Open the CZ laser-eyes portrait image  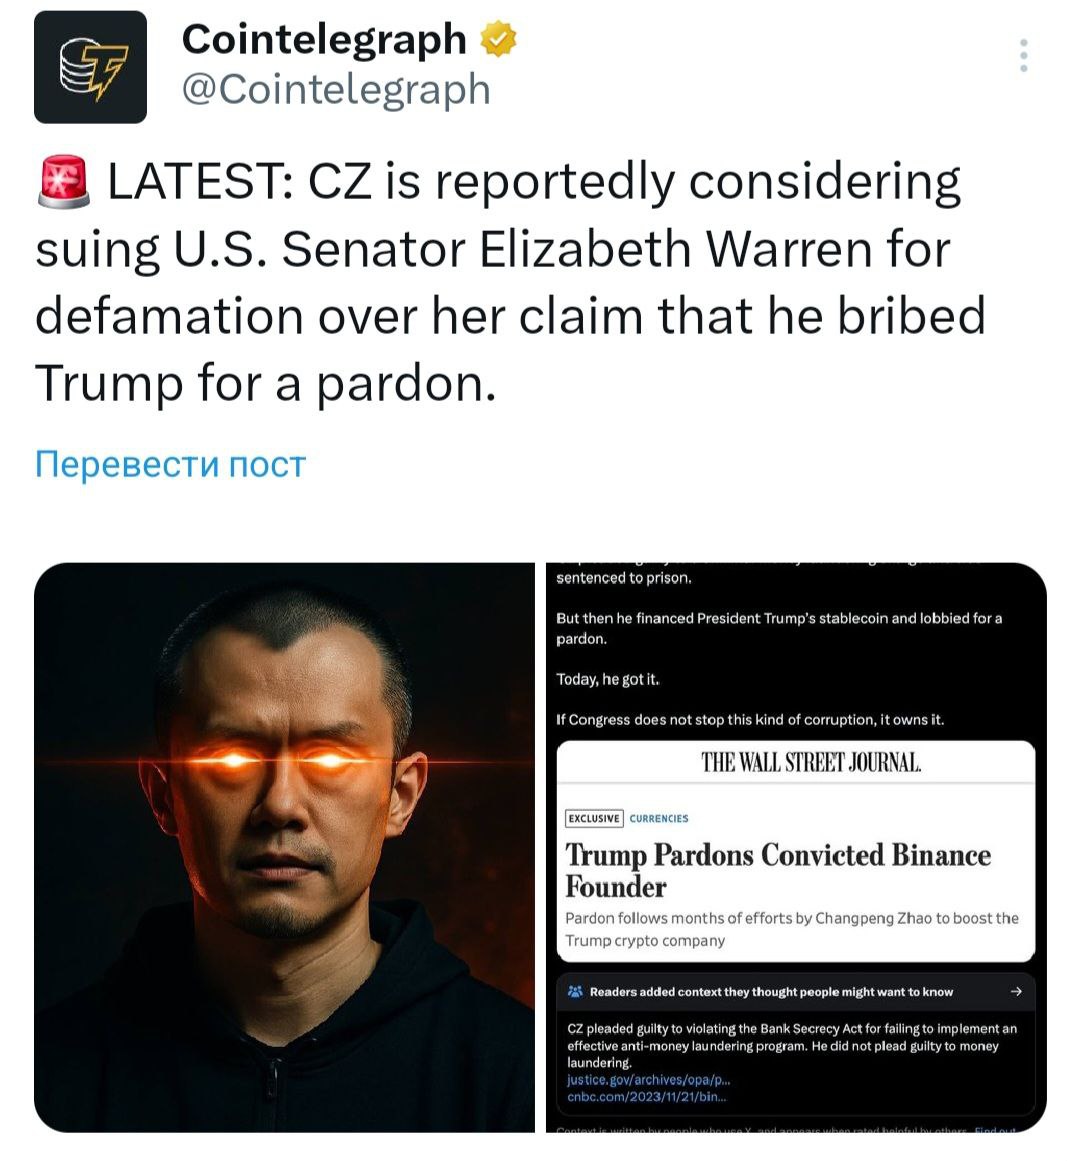(284, 847)
